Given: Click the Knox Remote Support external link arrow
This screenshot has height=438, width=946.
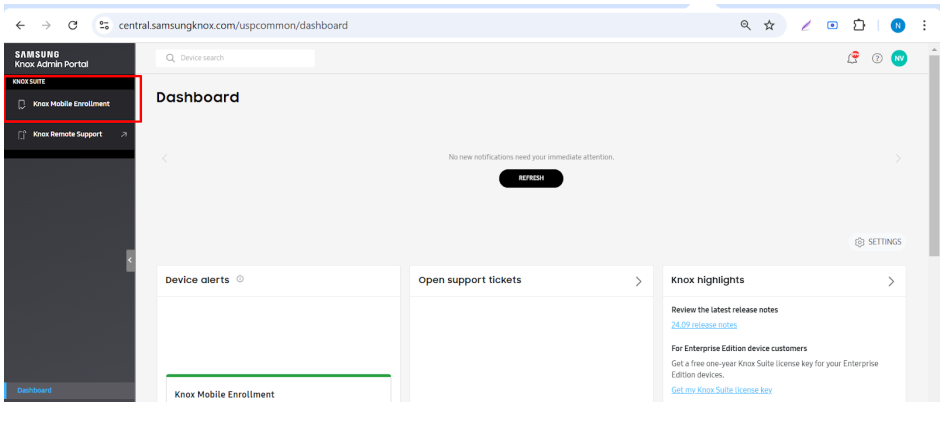Looking at the screenshot, I should pyautogui.click(x=124, y=135).
